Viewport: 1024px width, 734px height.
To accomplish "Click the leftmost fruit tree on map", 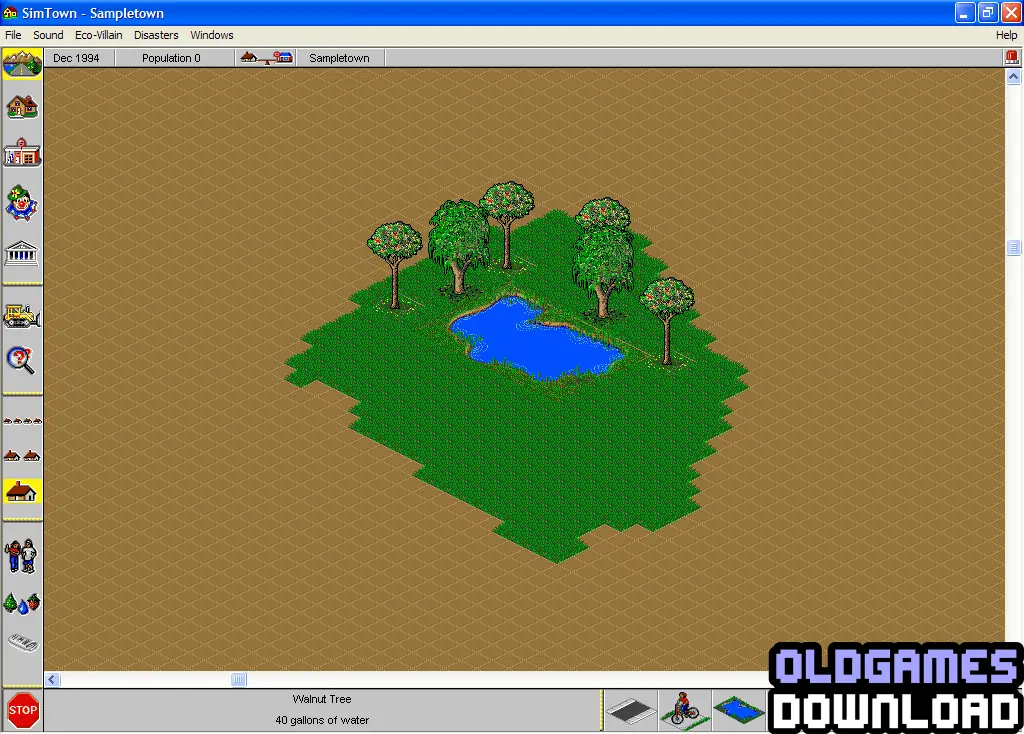I will (x=394, y=264).
